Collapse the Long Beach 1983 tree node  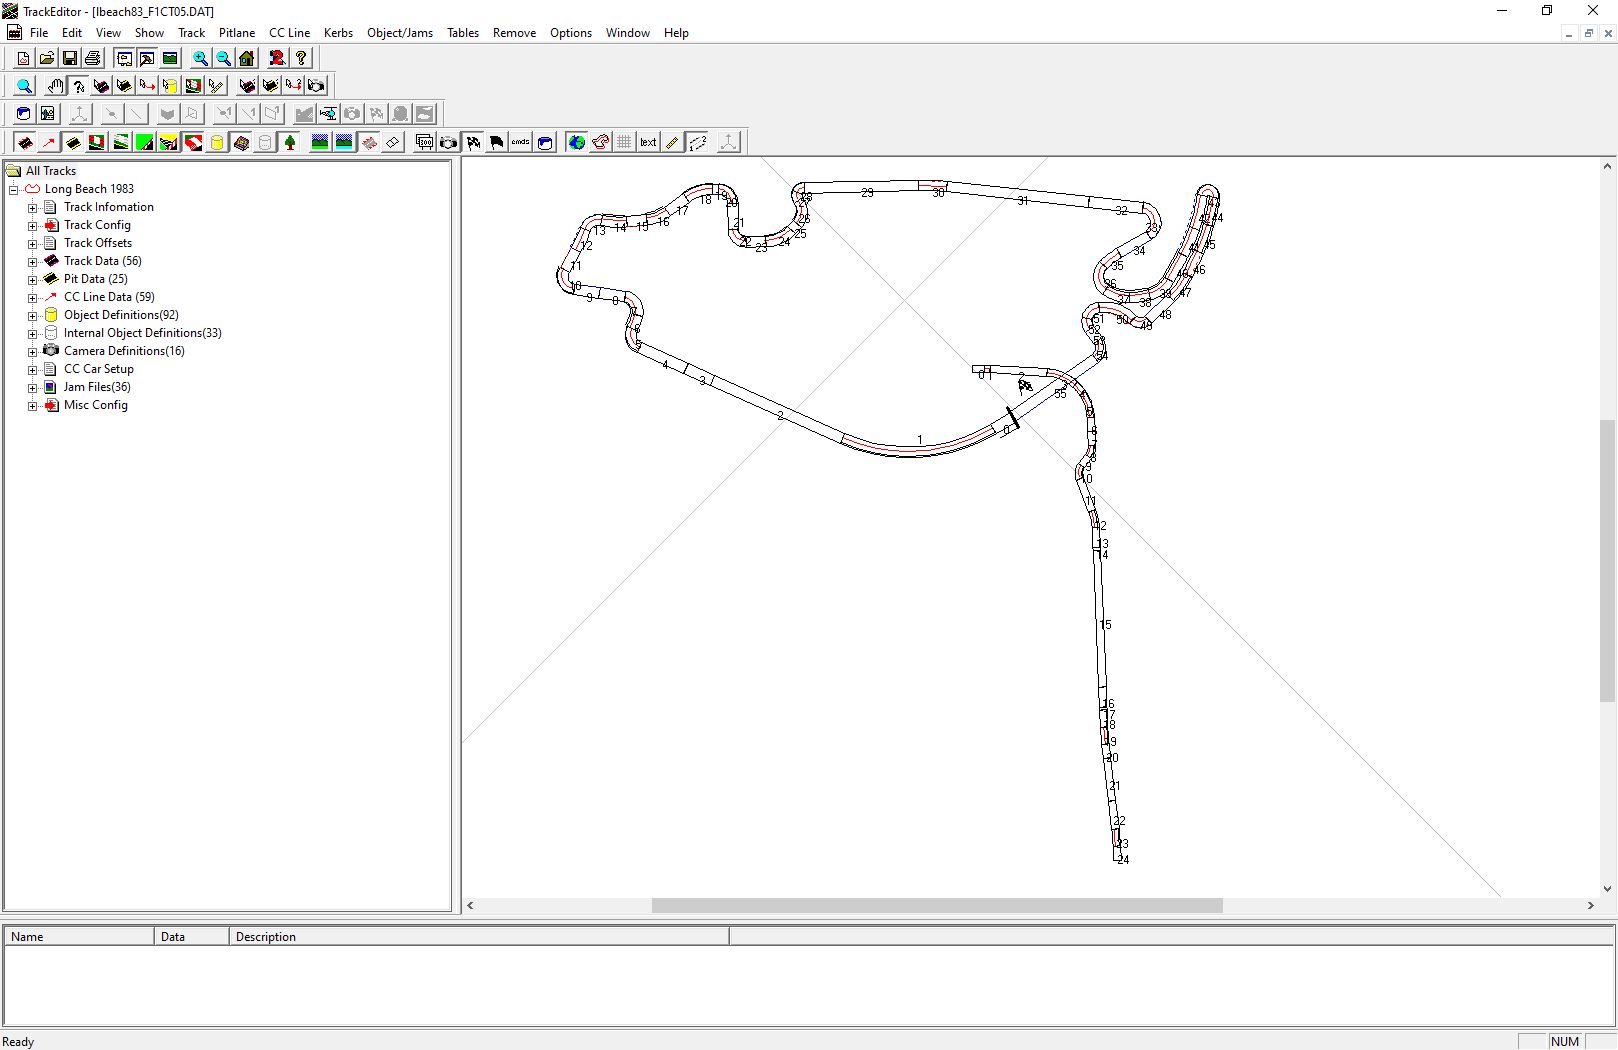pyautogui.click(x=14, y=190)
